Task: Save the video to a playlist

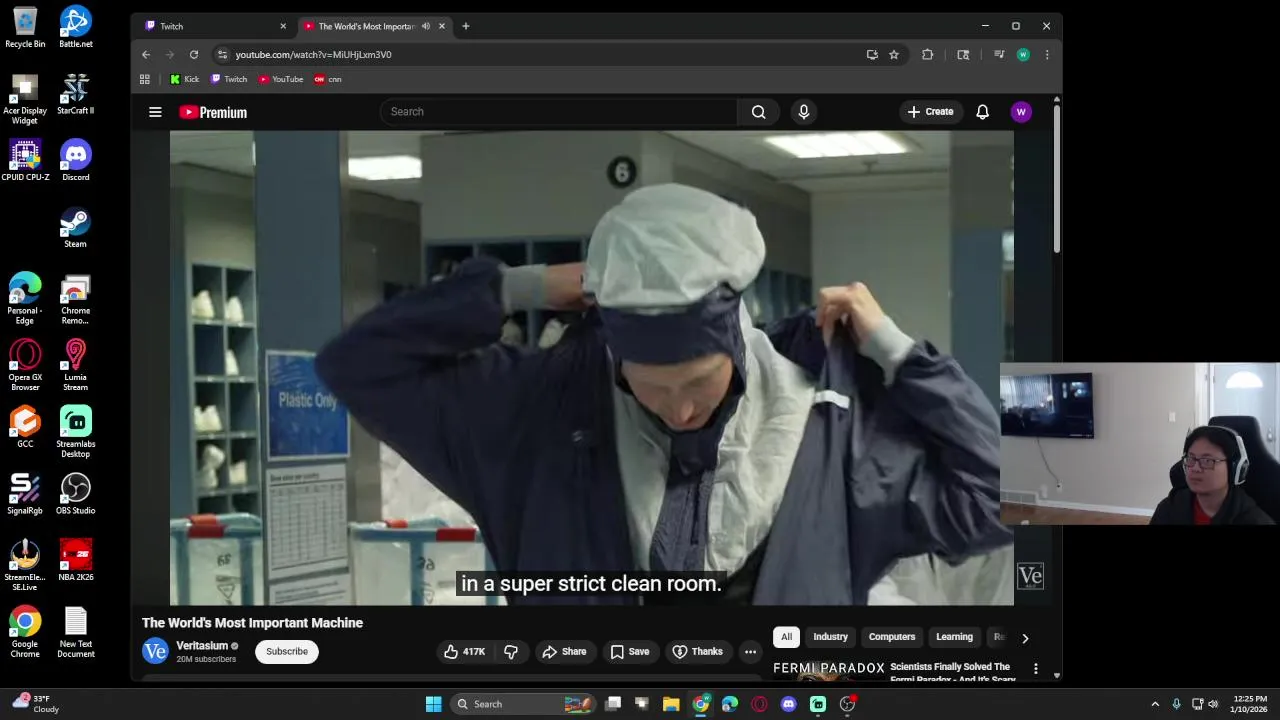Action: point(630,652)
